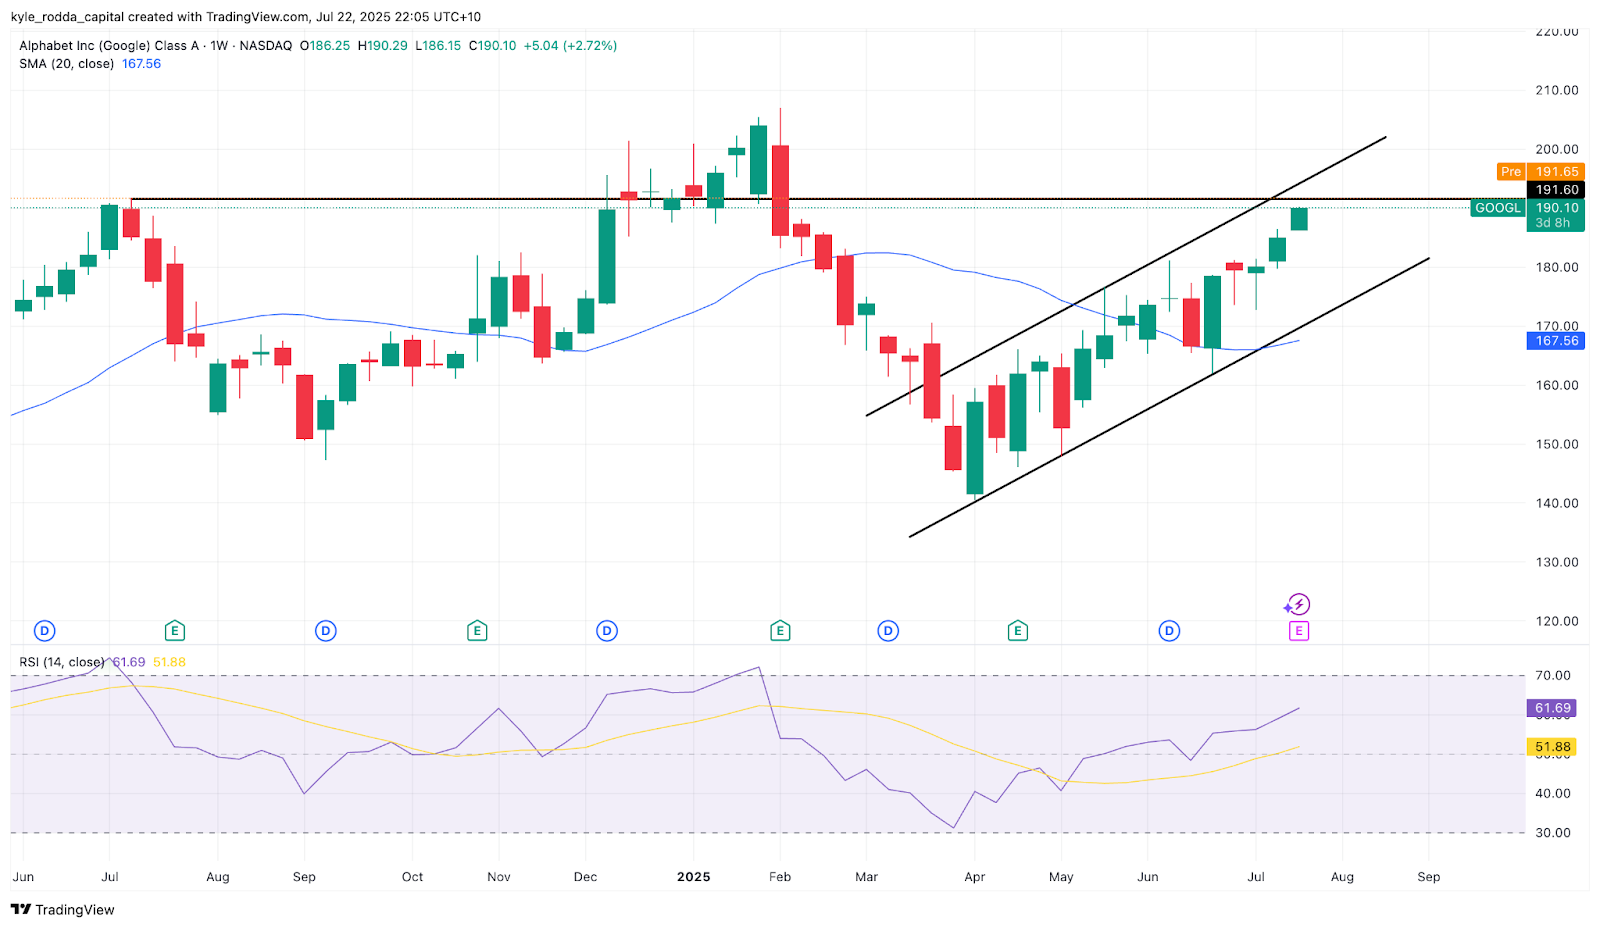Click the Feb label on time axis

780,877
